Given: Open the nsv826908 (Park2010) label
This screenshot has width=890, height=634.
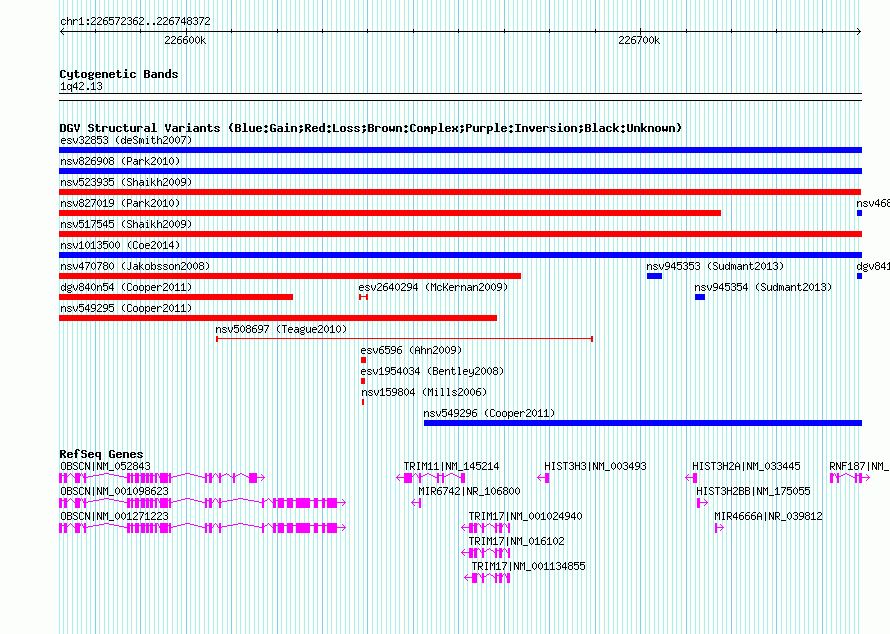Looking at the screenshot, I should [x=120, y=161].
